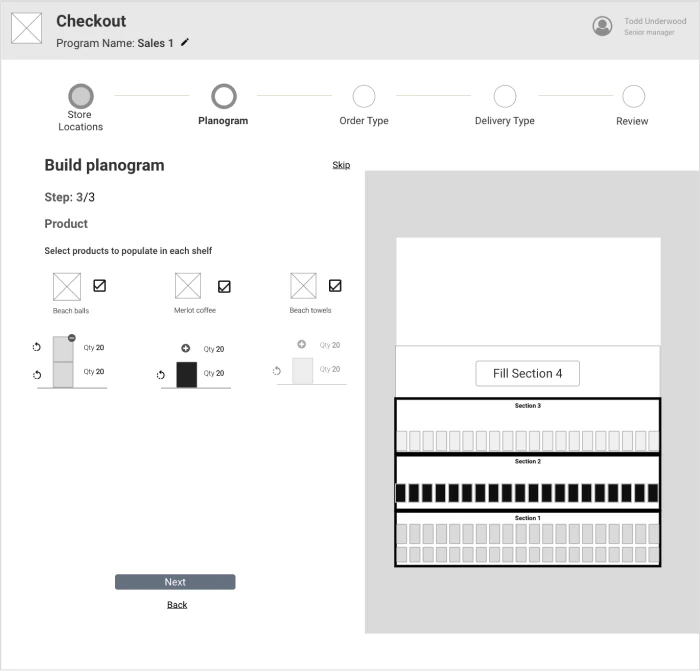Uncheck the Beach towels product checkbox
Image resolution: width=700 pixels, height=671 pixels.
335,285
